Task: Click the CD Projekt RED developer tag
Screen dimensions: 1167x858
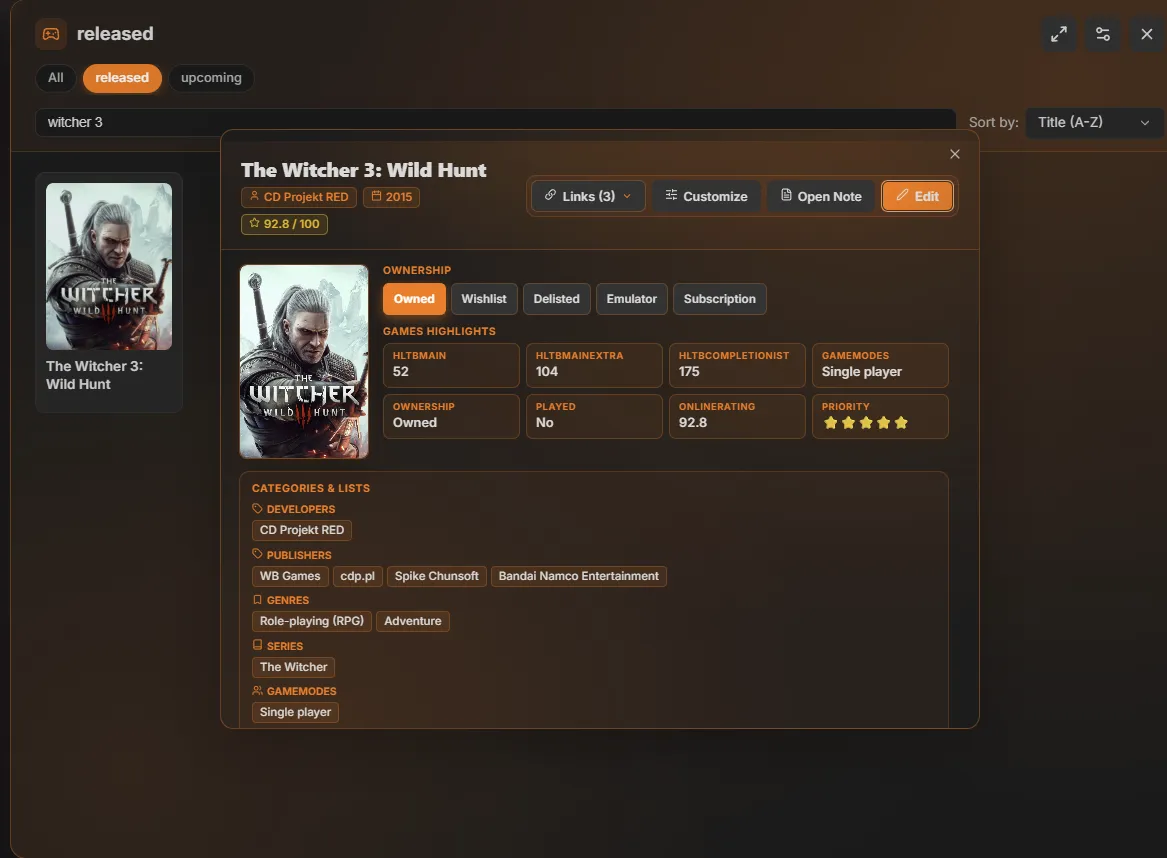Action: pyautogui.click(x=302, y=530)
